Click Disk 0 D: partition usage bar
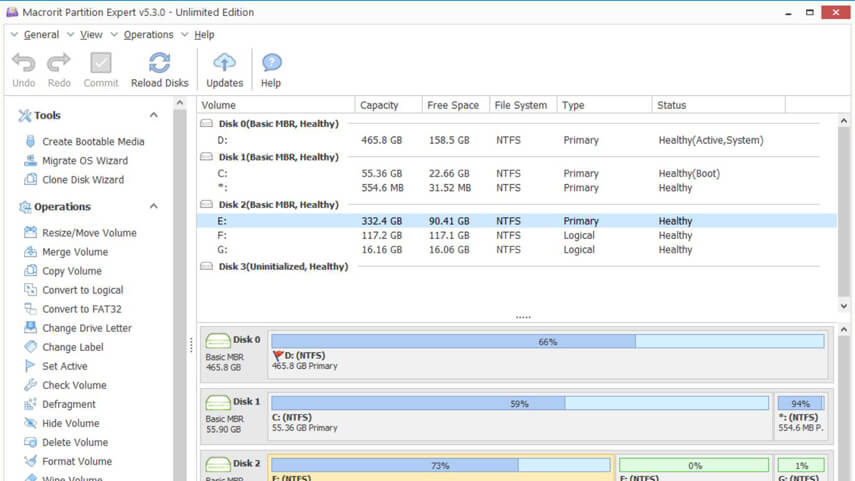 click(547, 342)
